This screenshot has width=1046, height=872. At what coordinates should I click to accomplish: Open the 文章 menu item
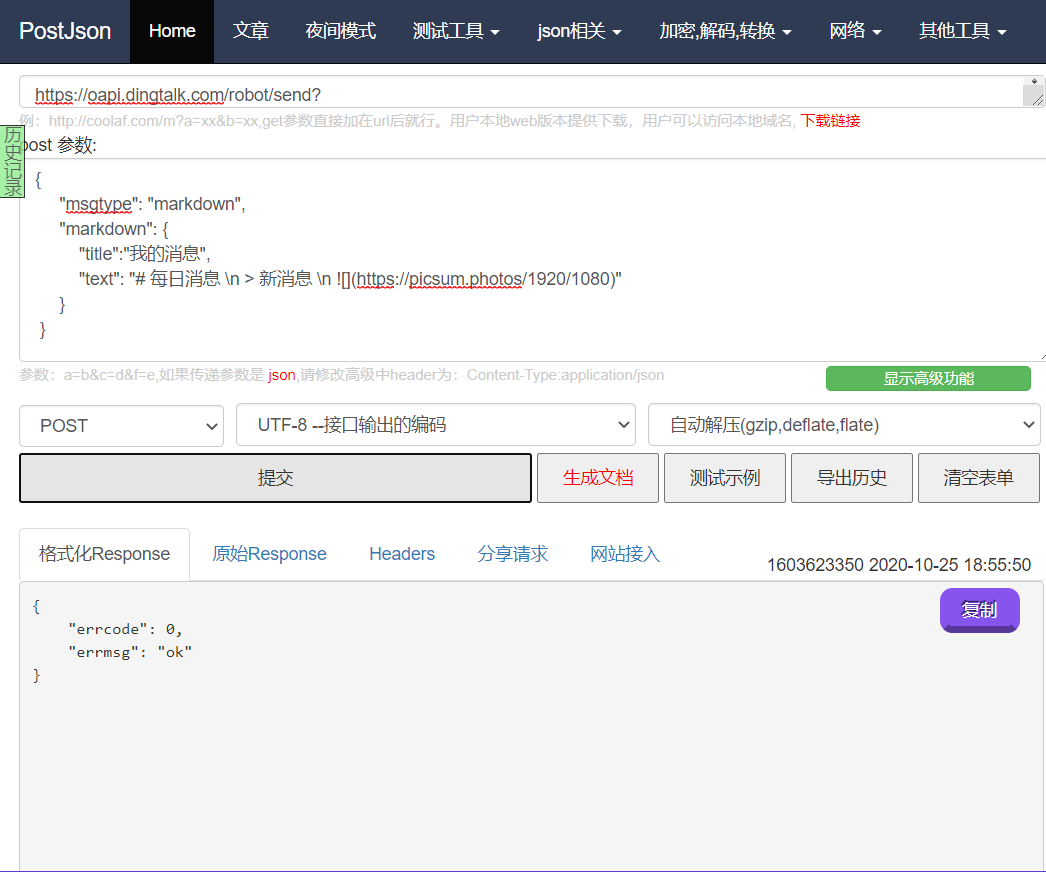click(x=250, y=31)
